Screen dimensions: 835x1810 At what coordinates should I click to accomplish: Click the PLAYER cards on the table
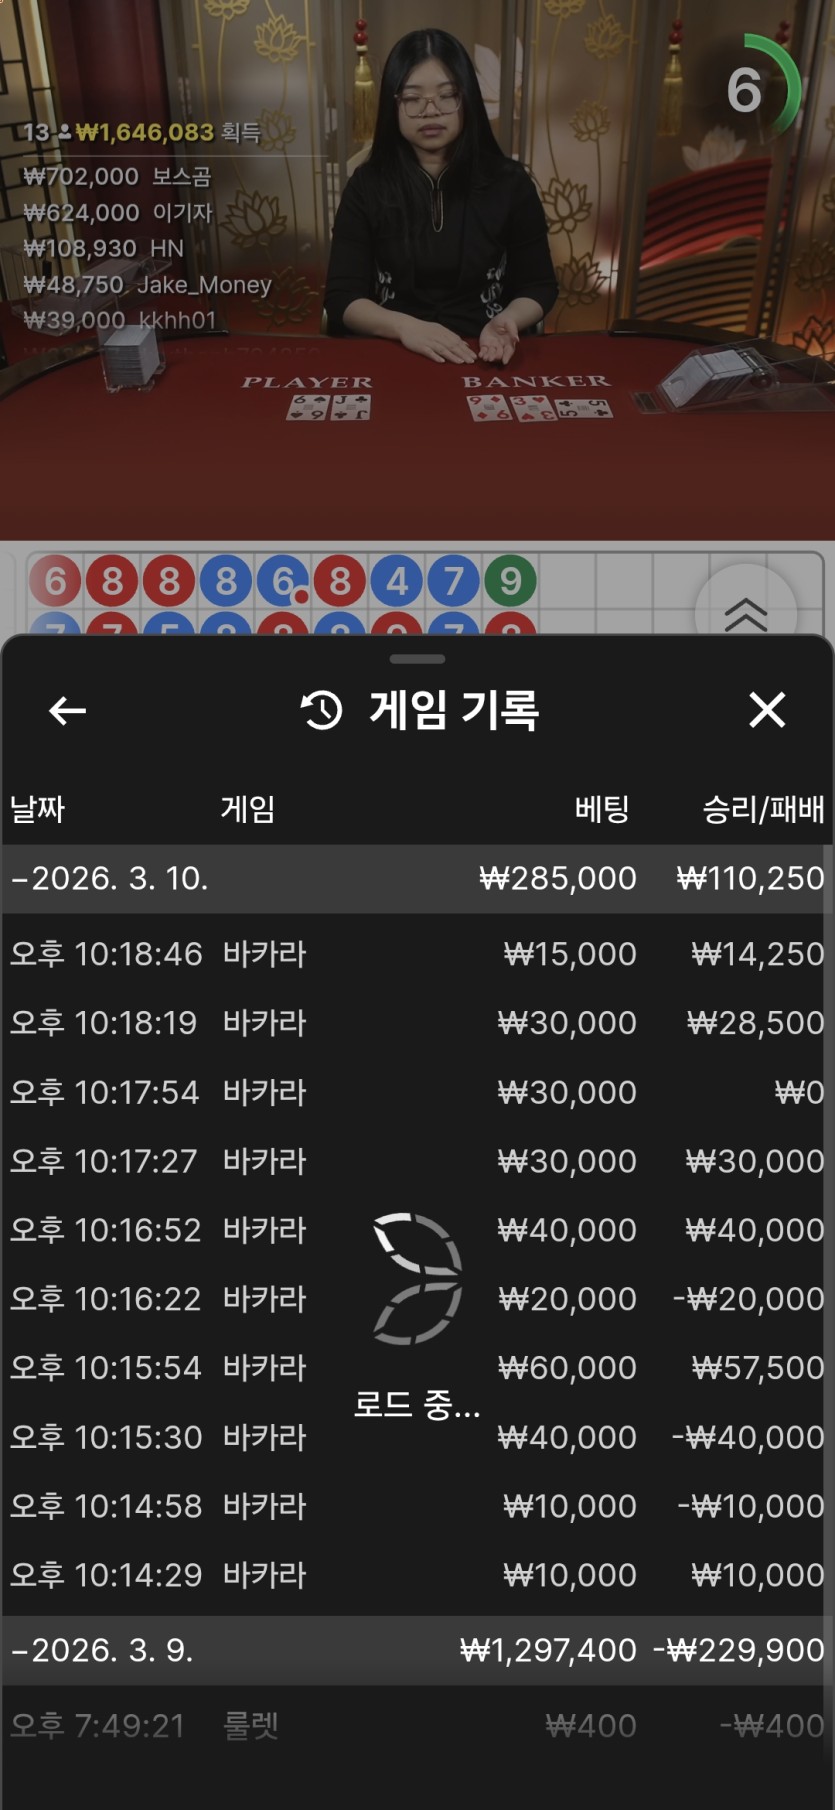328,407
